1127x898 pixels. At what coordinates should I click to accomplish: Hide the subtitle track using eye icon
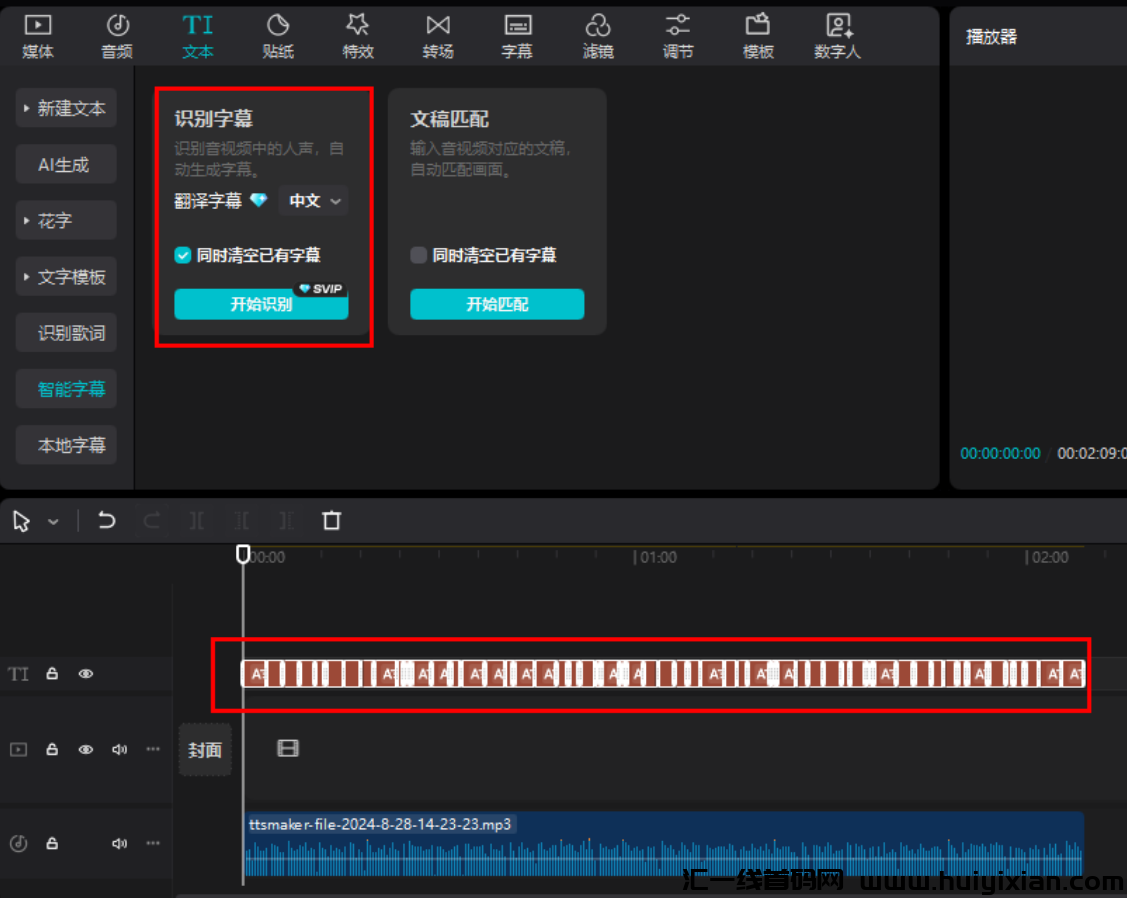point(86,674)
